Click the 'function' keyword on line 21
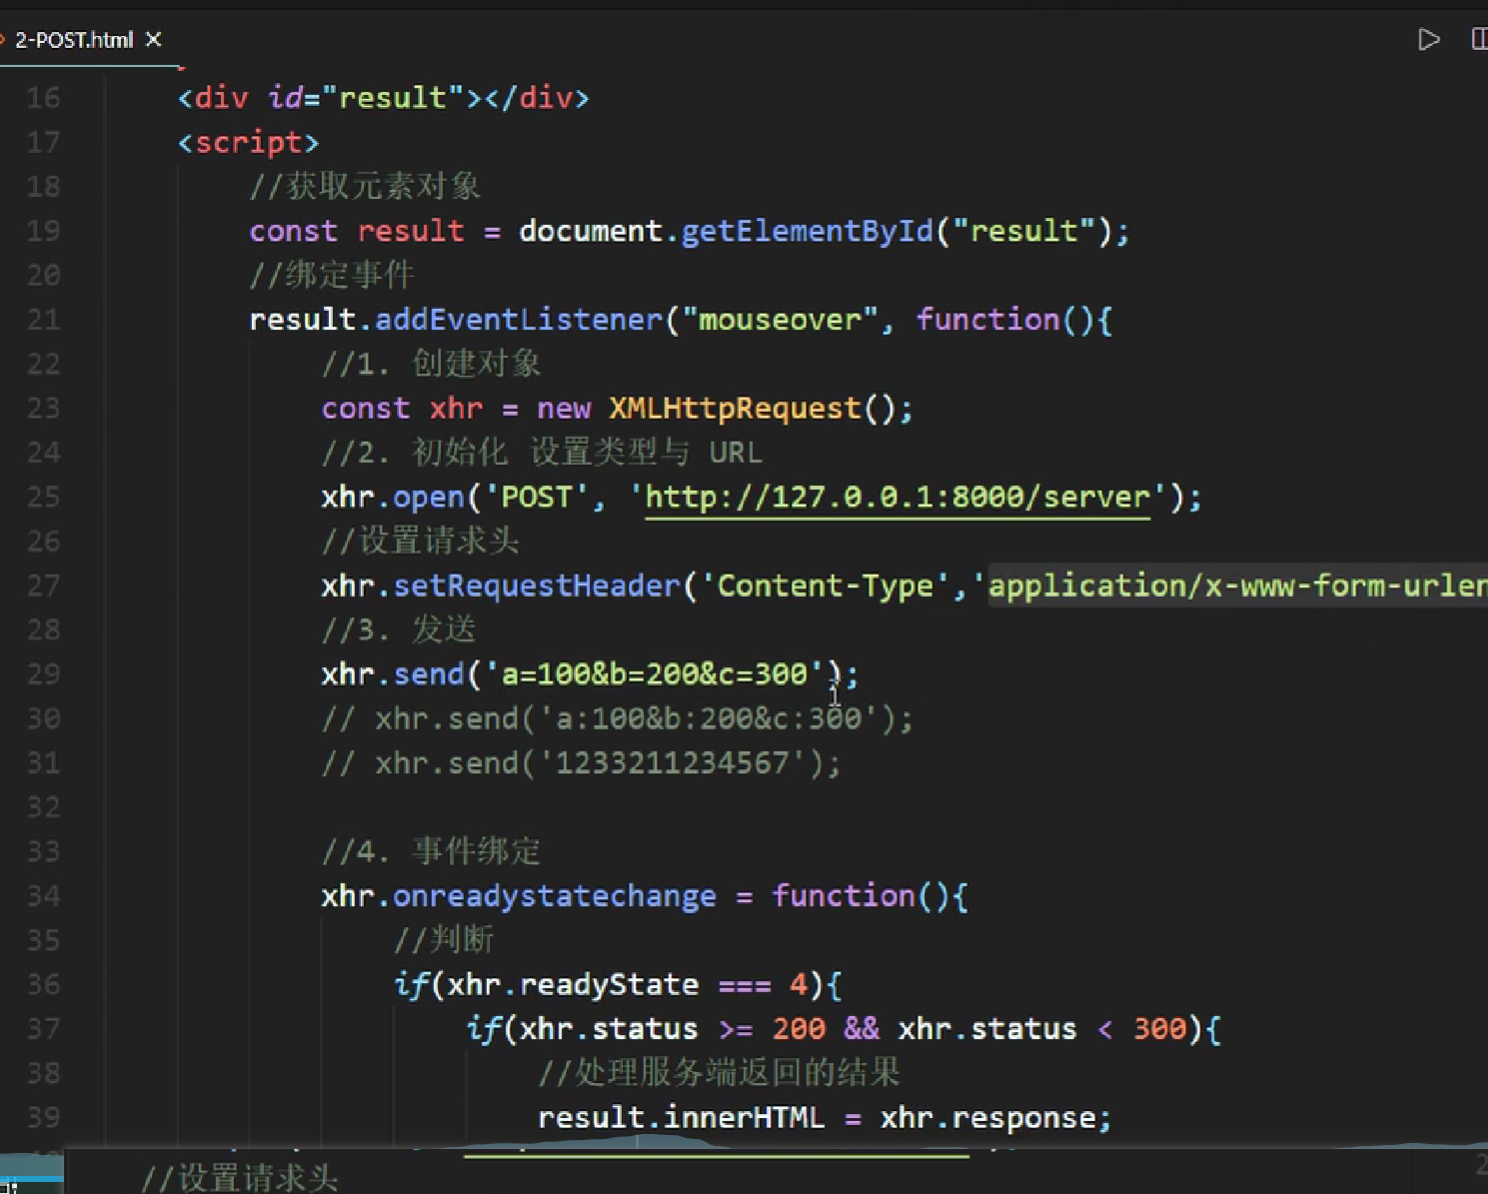Image resolution: width=1488 pixels, height=1194 pixels. [x=988, y=320]
